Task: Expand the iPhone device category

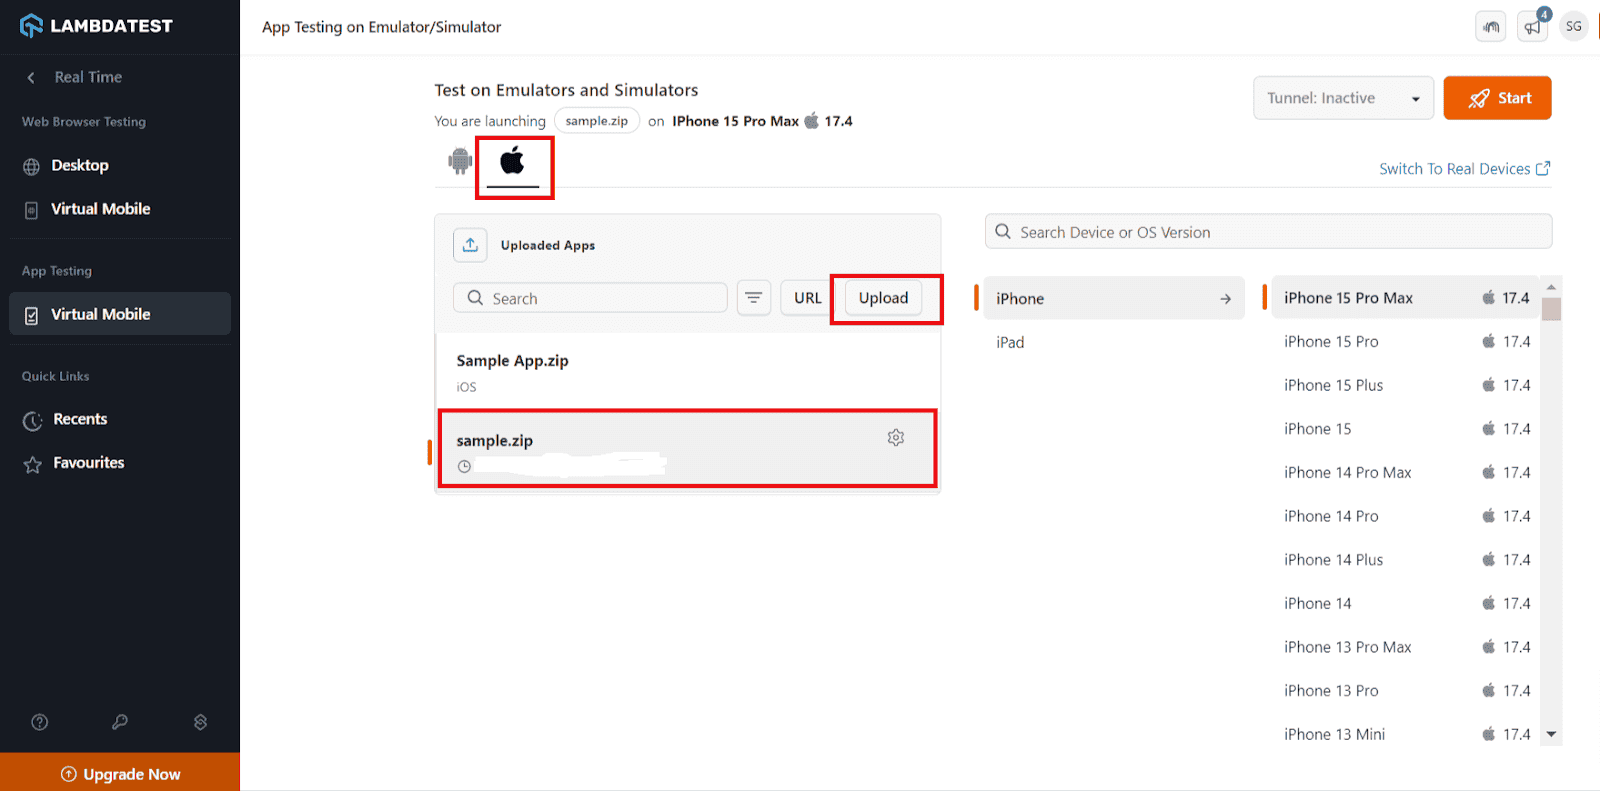Action: point(1114,298)
